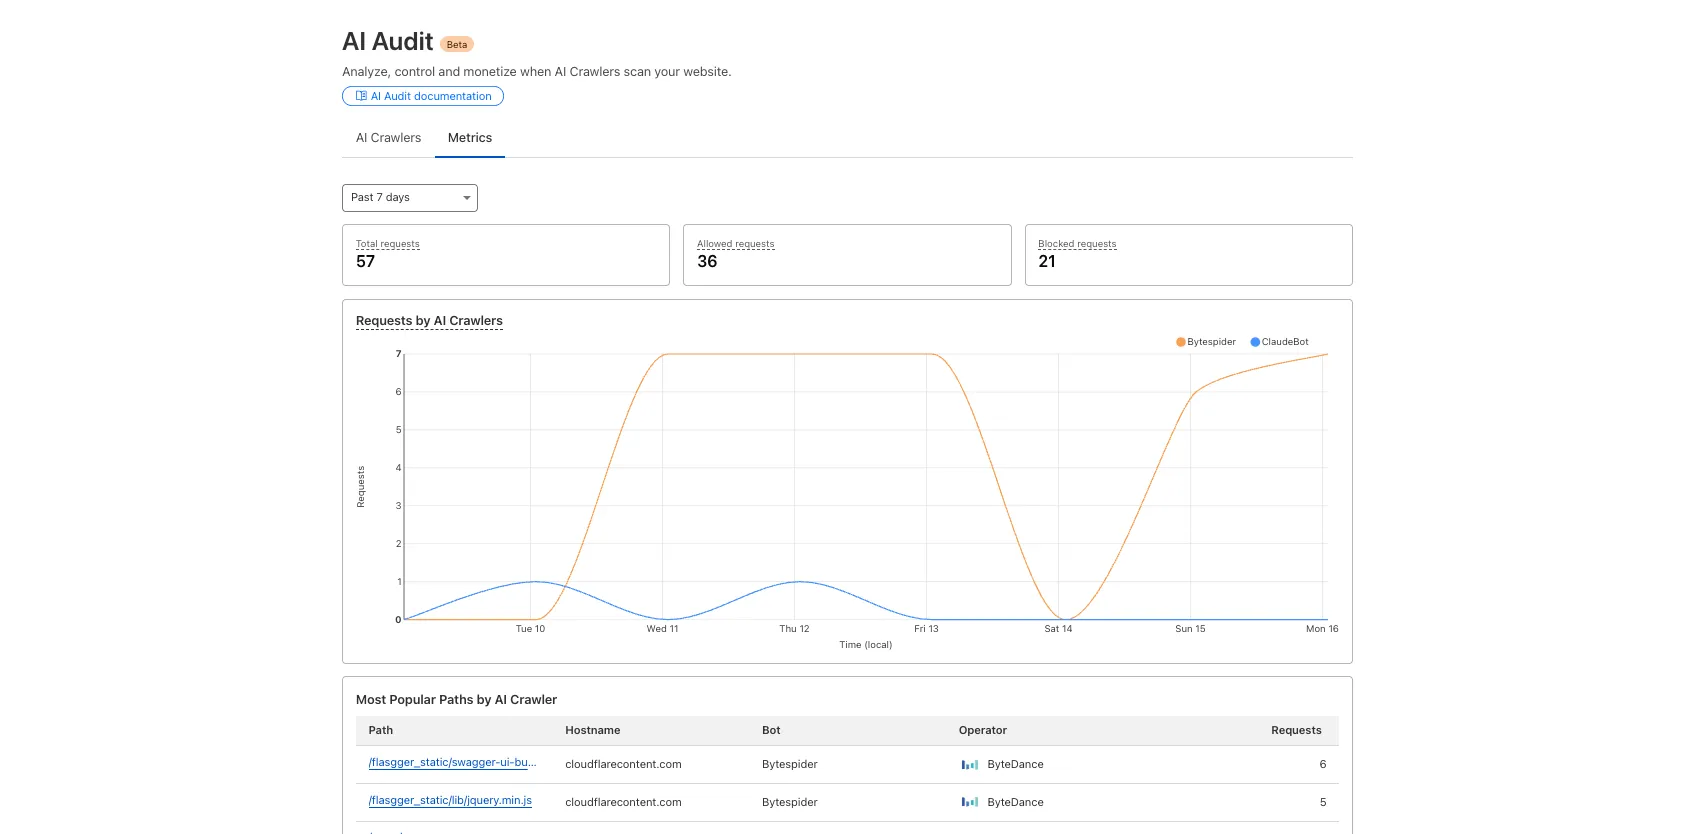Screen dimensions: 1694x834
Task: Click the Operator column header
Action: coord(982,731)
